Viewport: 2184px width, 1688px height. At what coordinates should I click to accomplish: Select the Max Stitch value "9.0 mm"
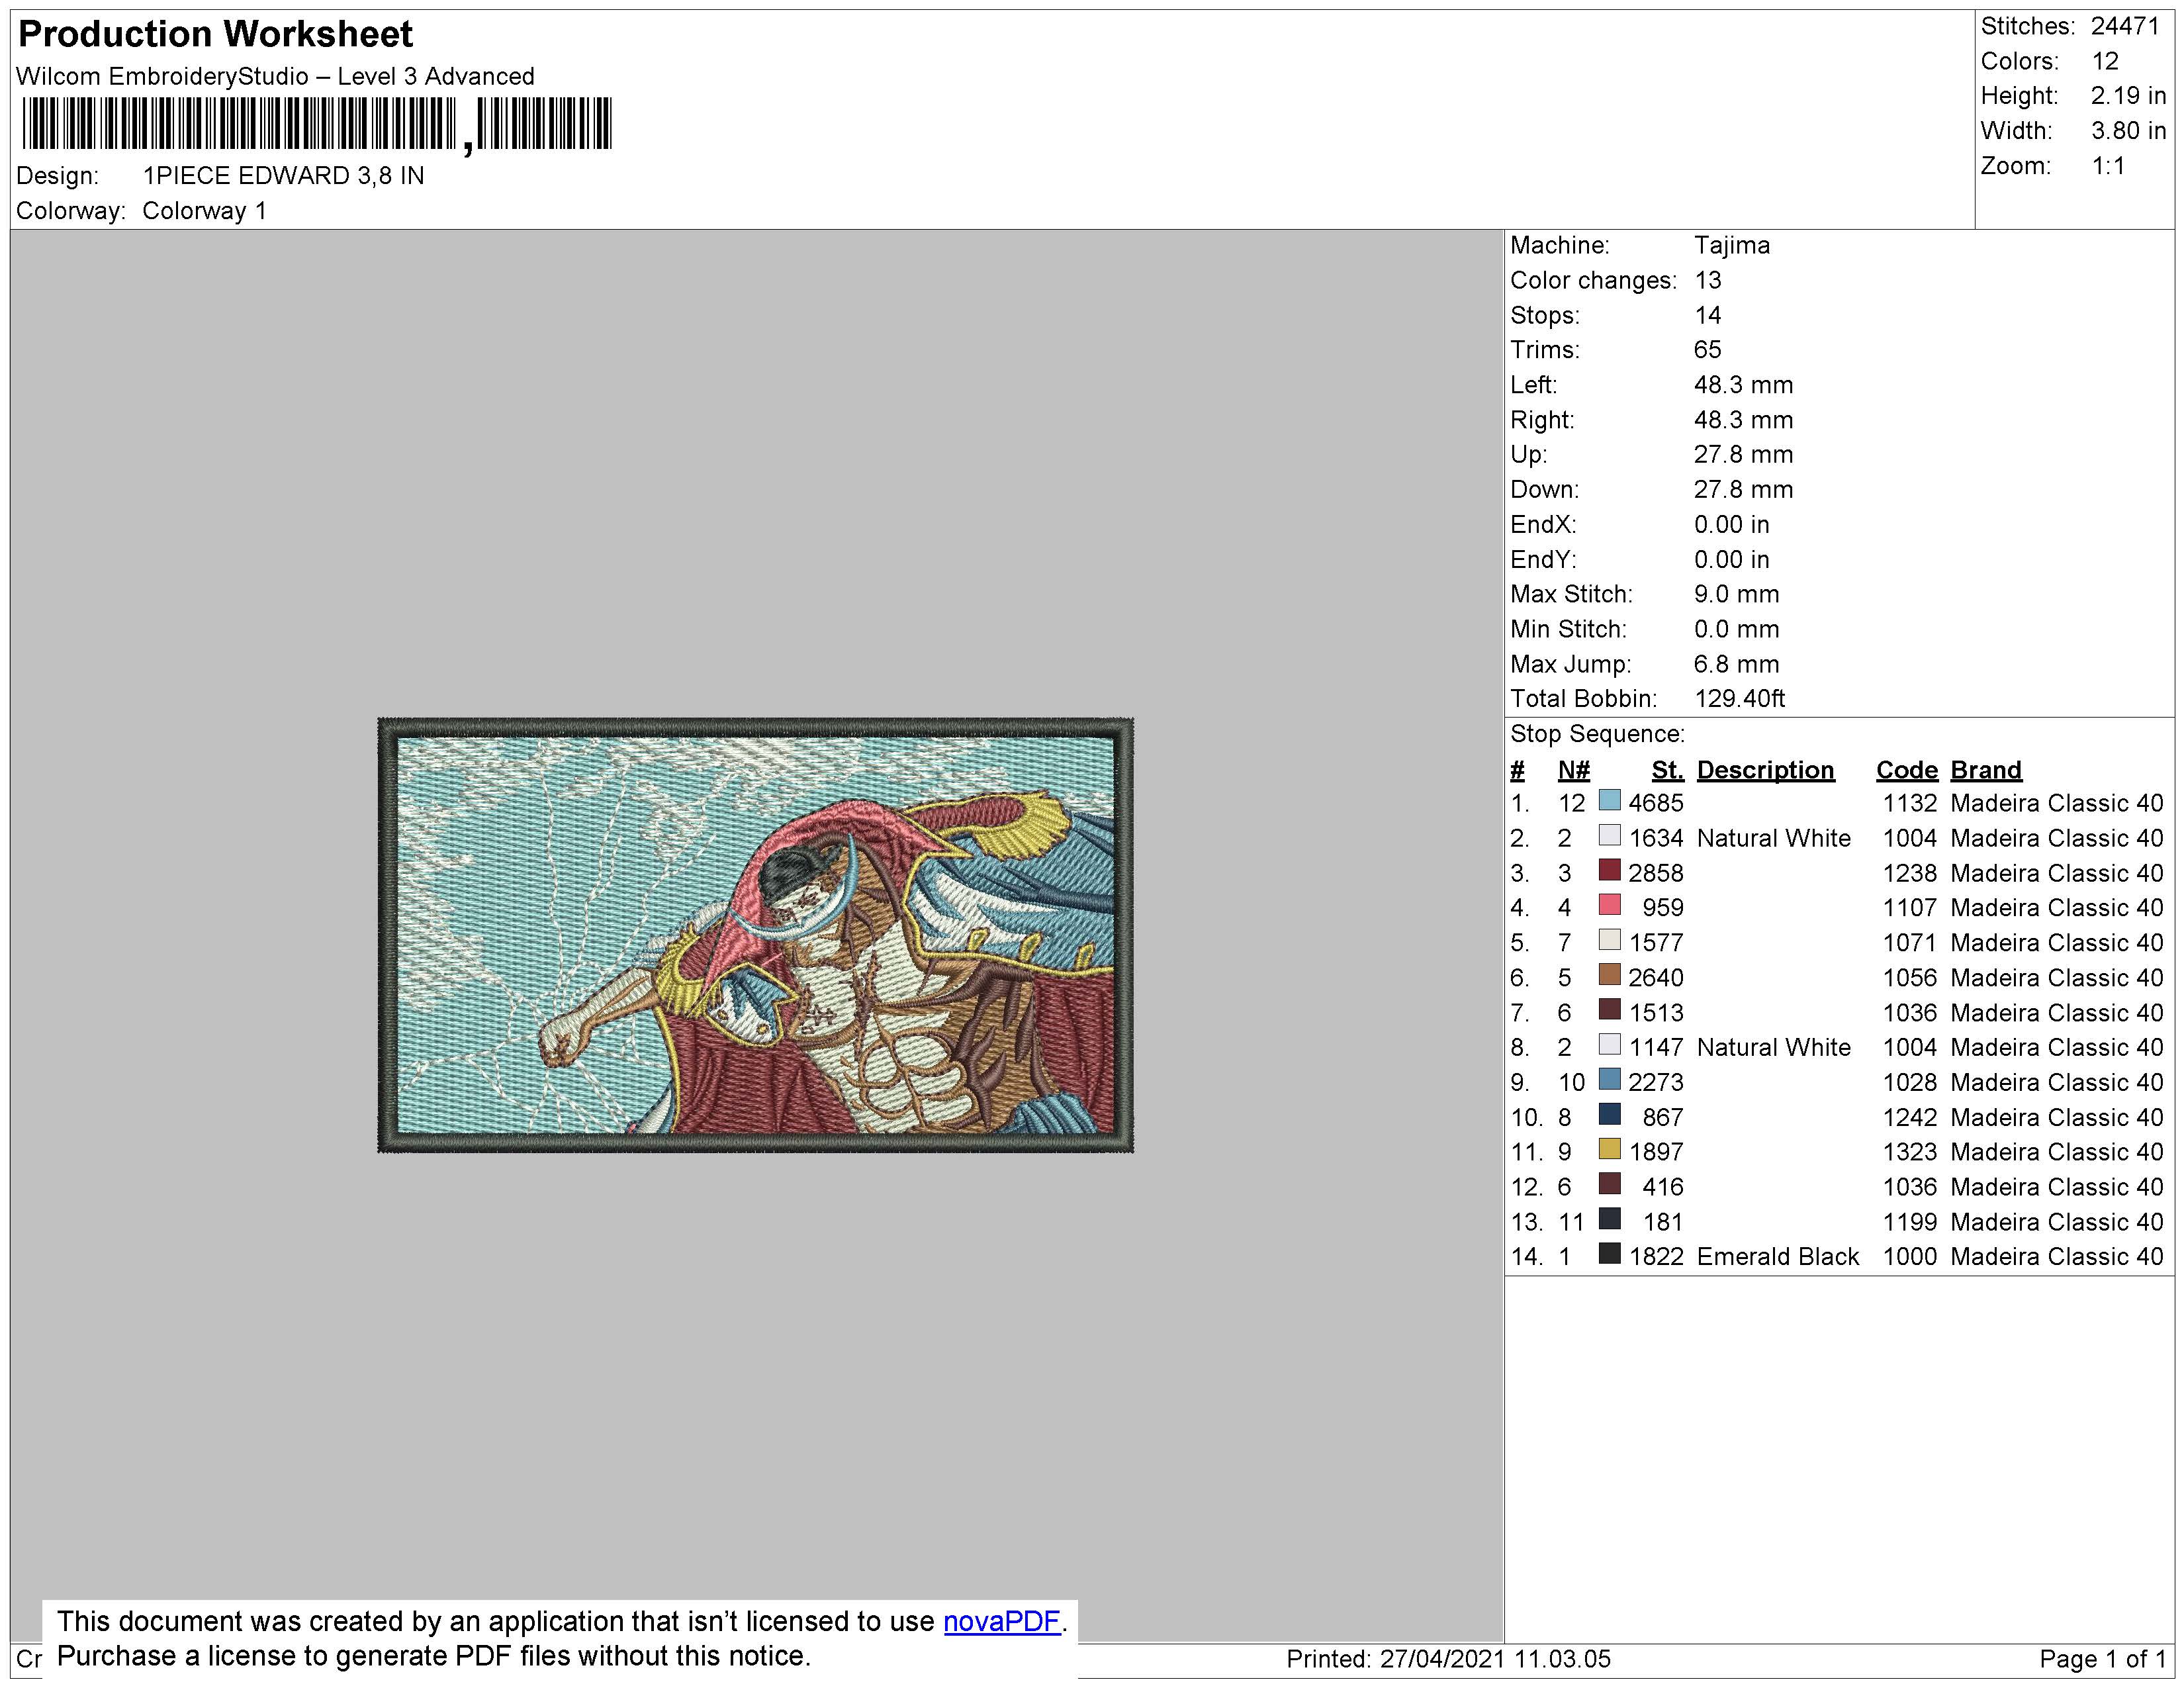1736,594
